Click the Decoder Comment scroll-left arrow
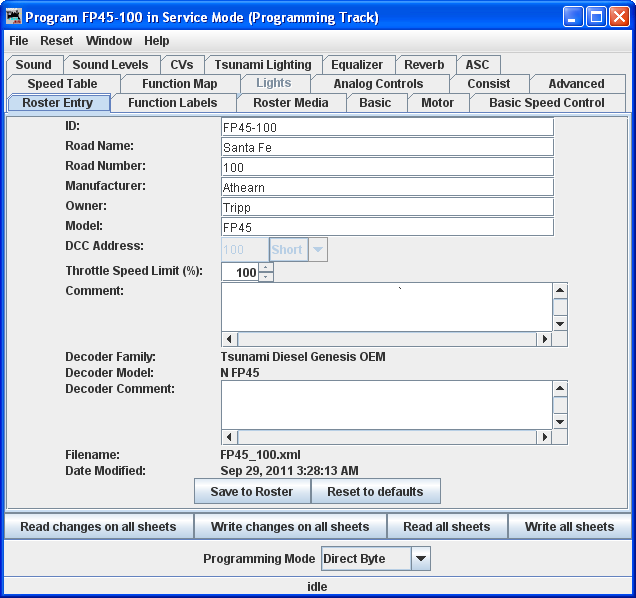This screenshot has width=636, height=598. click(229, 437)
